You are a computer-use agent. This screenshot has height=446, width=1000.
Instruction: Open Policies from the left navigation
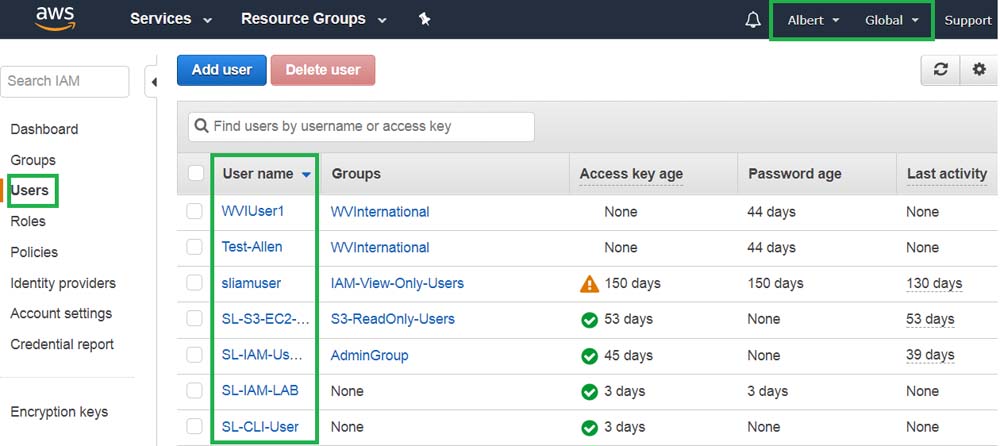point(34,252)
